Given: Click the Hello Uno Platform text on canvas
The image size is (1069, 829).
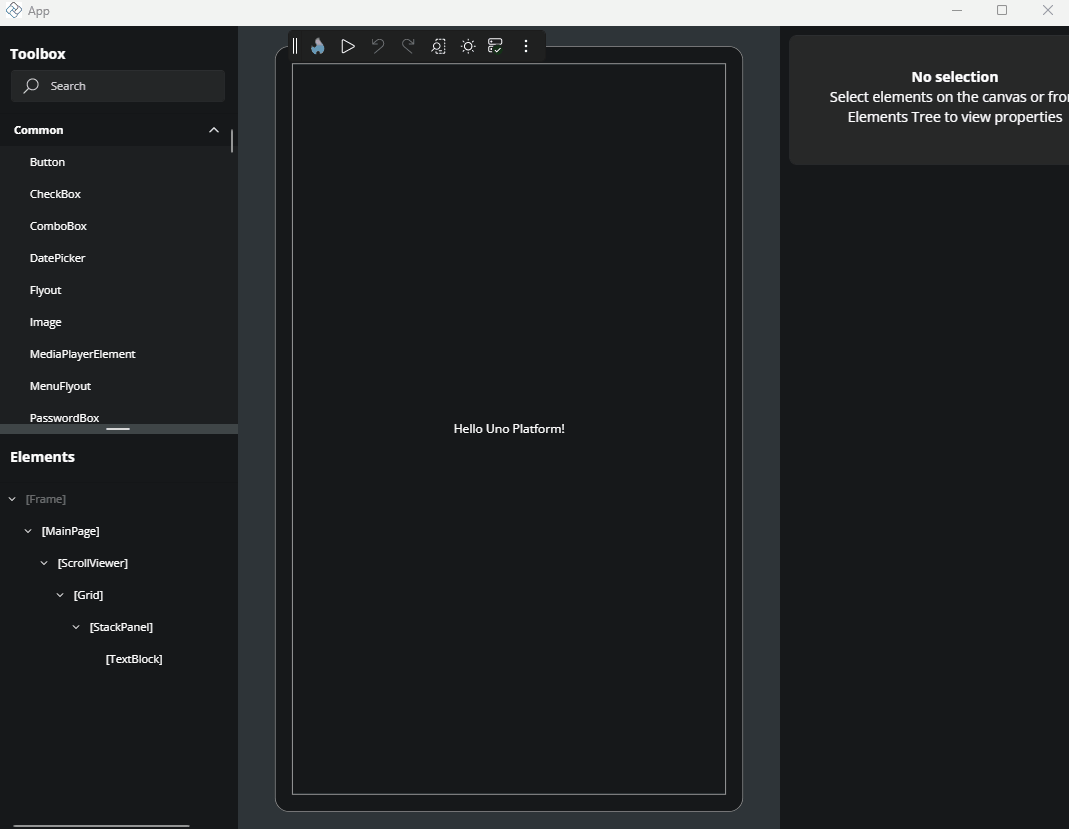Looking at the screenshot, I should point(509,428).
